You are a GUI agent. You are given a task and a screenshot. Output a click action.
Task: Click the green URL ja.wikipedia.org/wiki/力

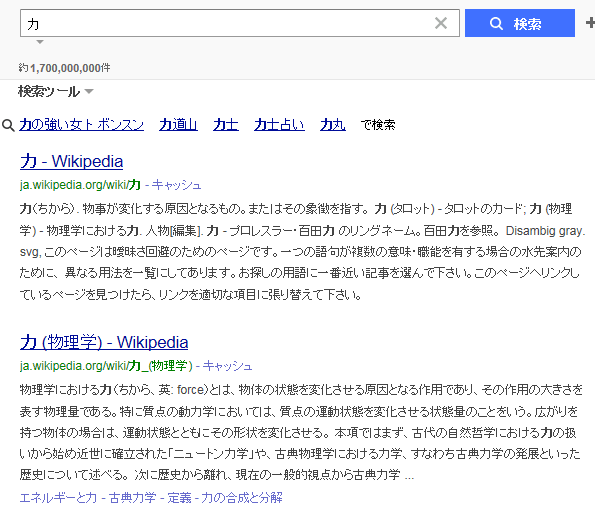click(80, 185)
